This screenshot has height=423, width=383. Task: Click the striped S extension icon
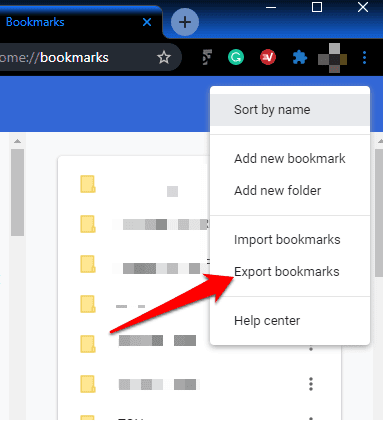click(207, 57)
